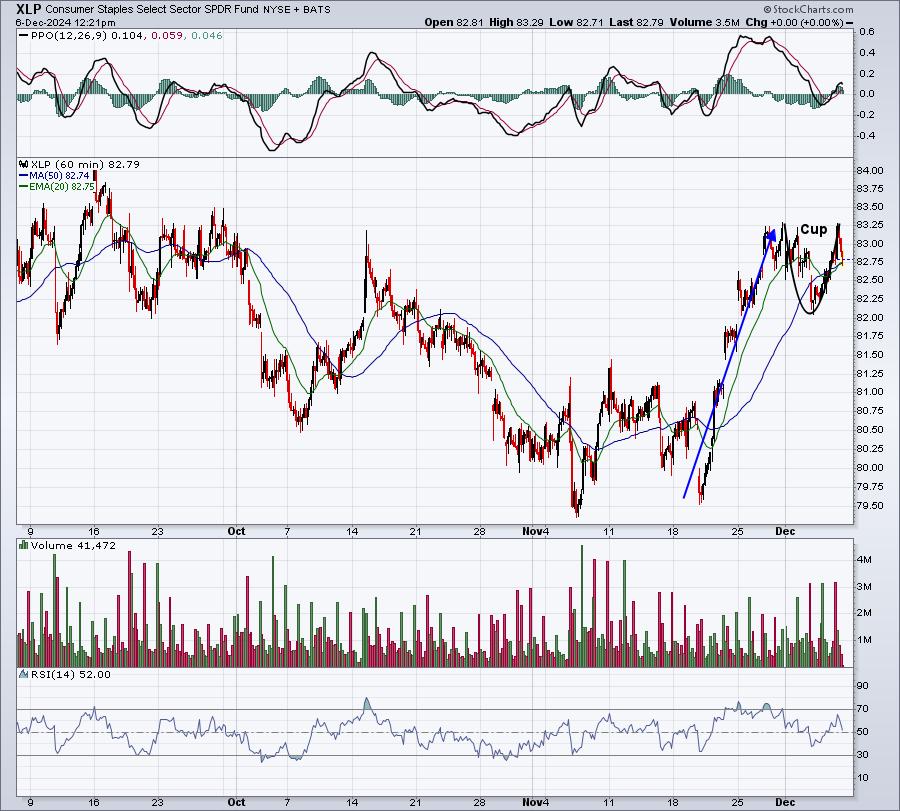900x811 pixels.
Task: Click the candlestick icon beside XLP (60 min)
Action: pyautogui.click(x=24, y=164)
